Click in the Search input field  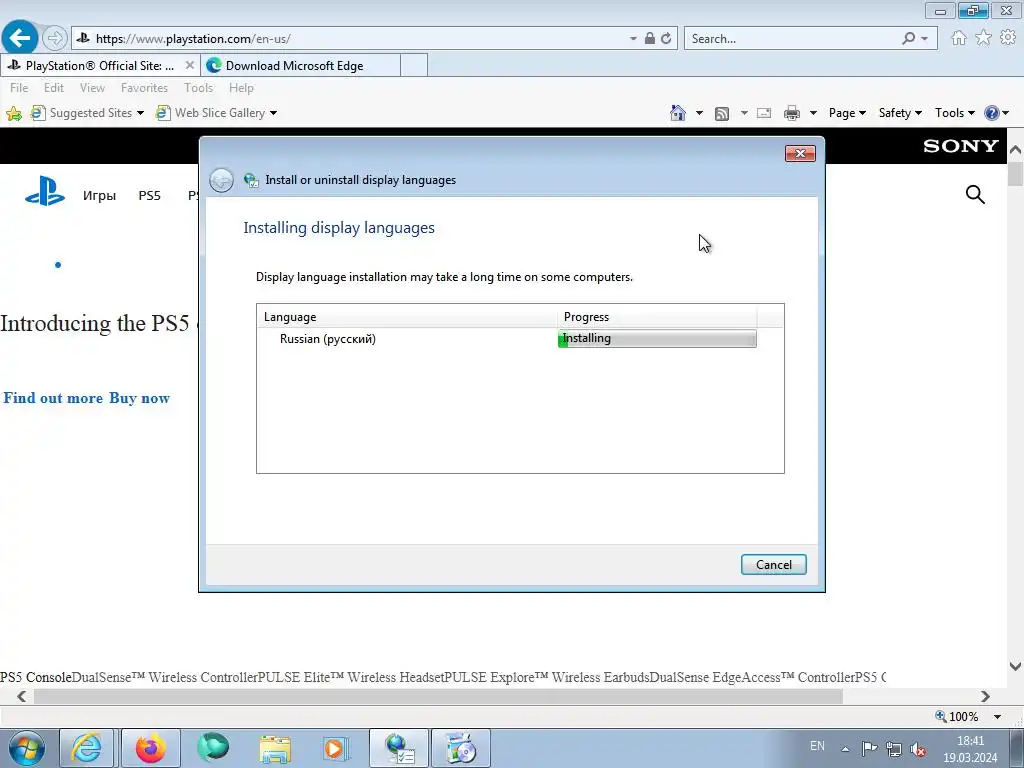793,39
